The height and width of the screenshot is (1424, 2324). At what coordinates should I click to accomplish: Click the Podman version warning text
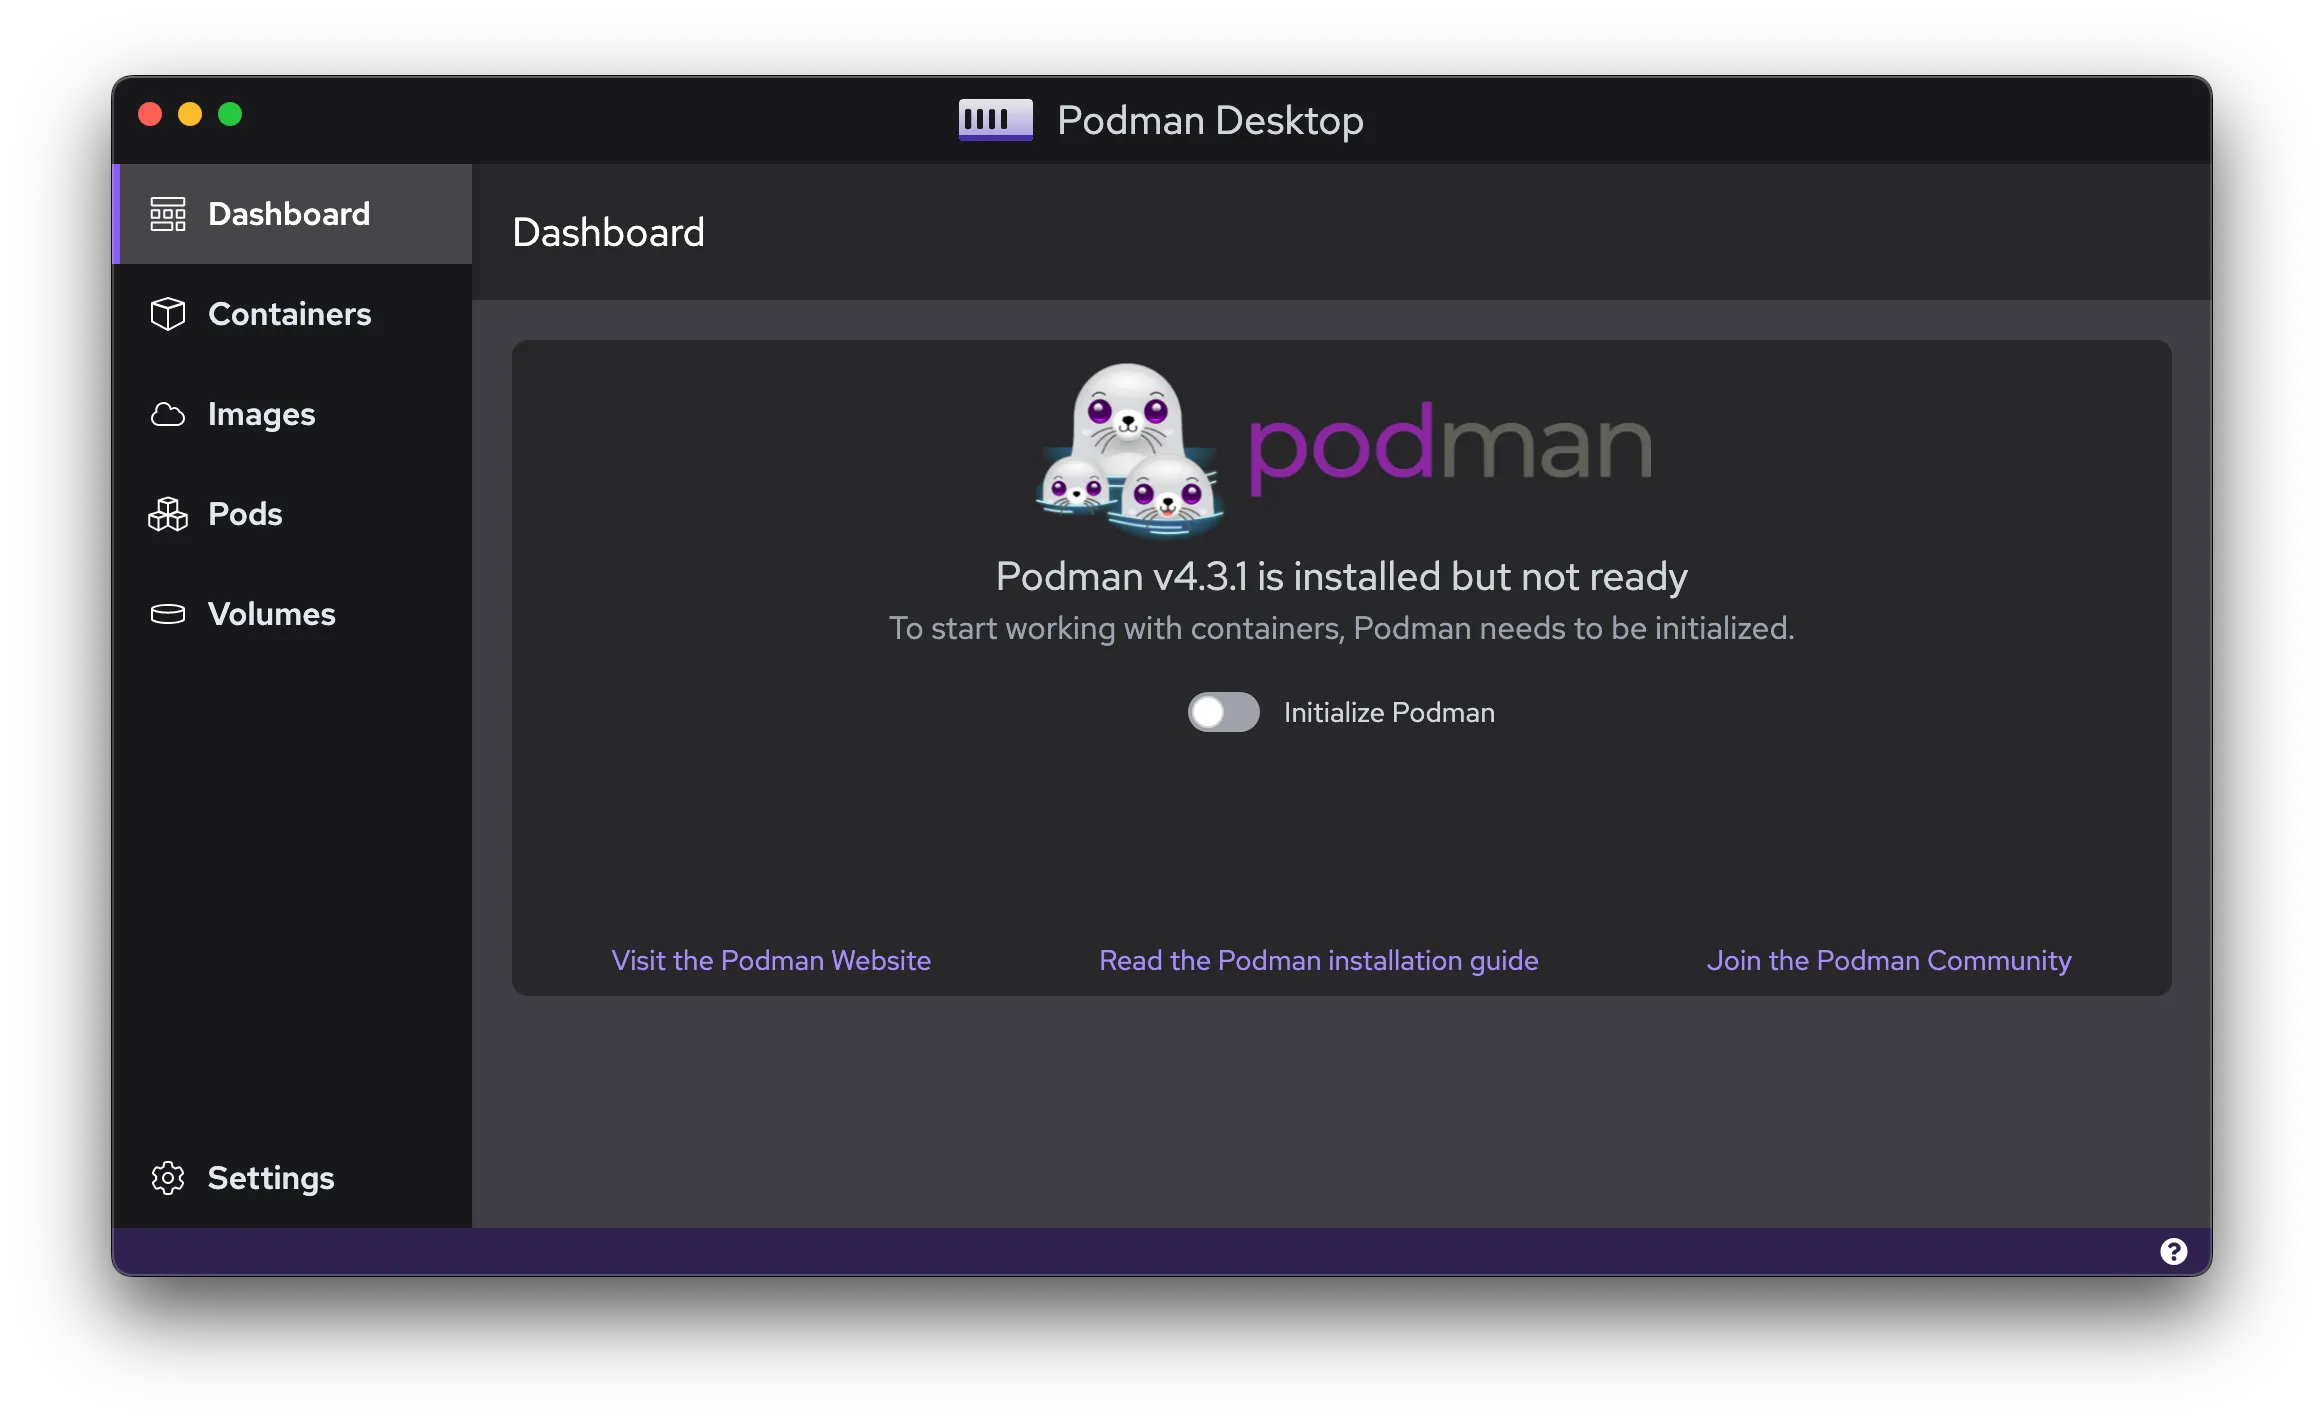click(1341, 577)
